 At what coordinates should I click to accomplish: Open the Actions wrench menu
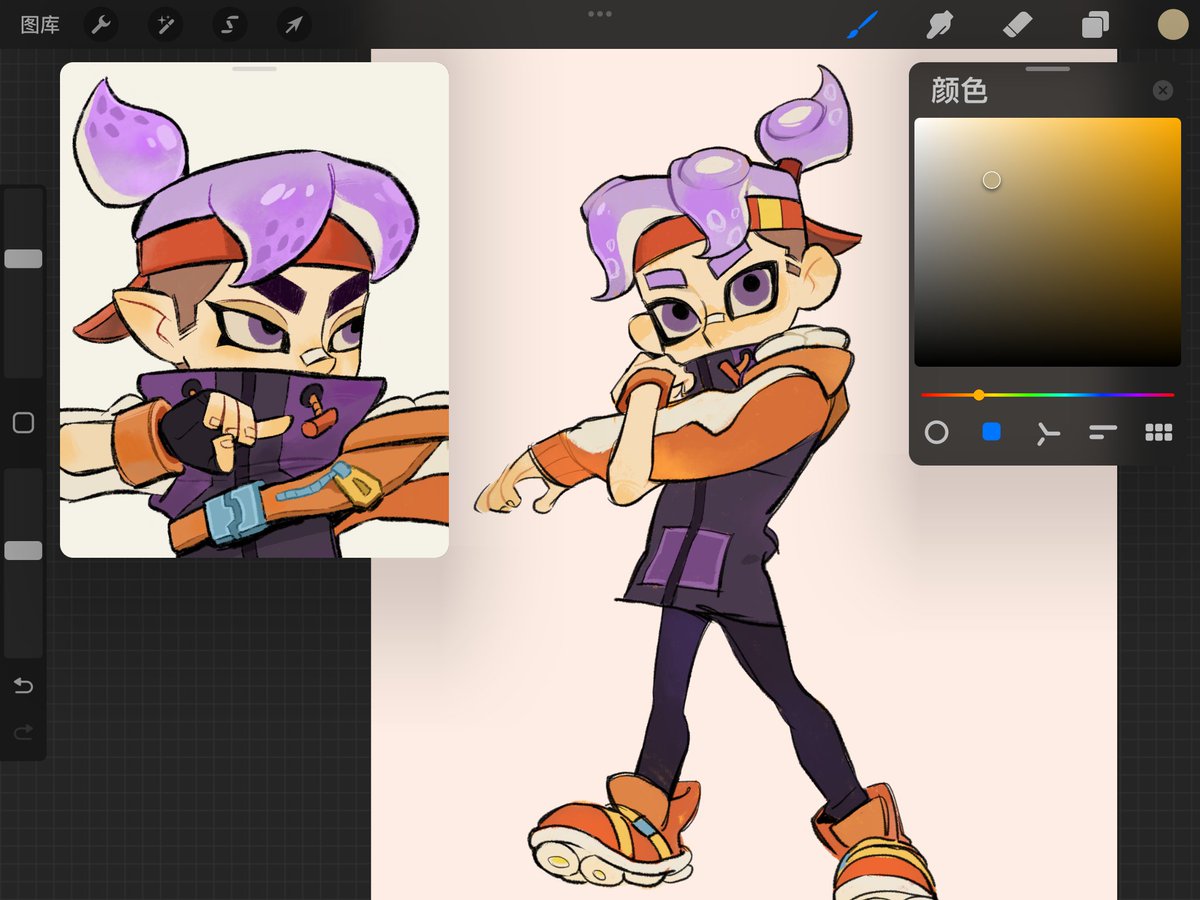[x=100, y=25]
